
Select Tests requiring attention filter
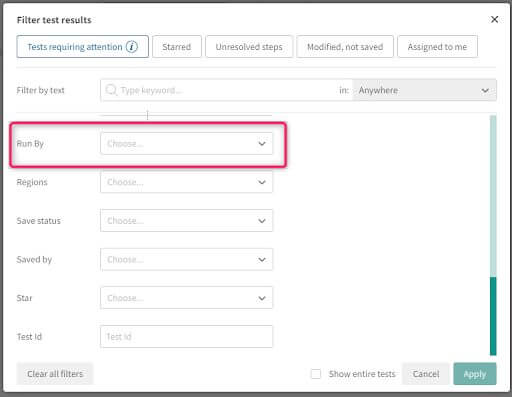click(x=83, y=47)
